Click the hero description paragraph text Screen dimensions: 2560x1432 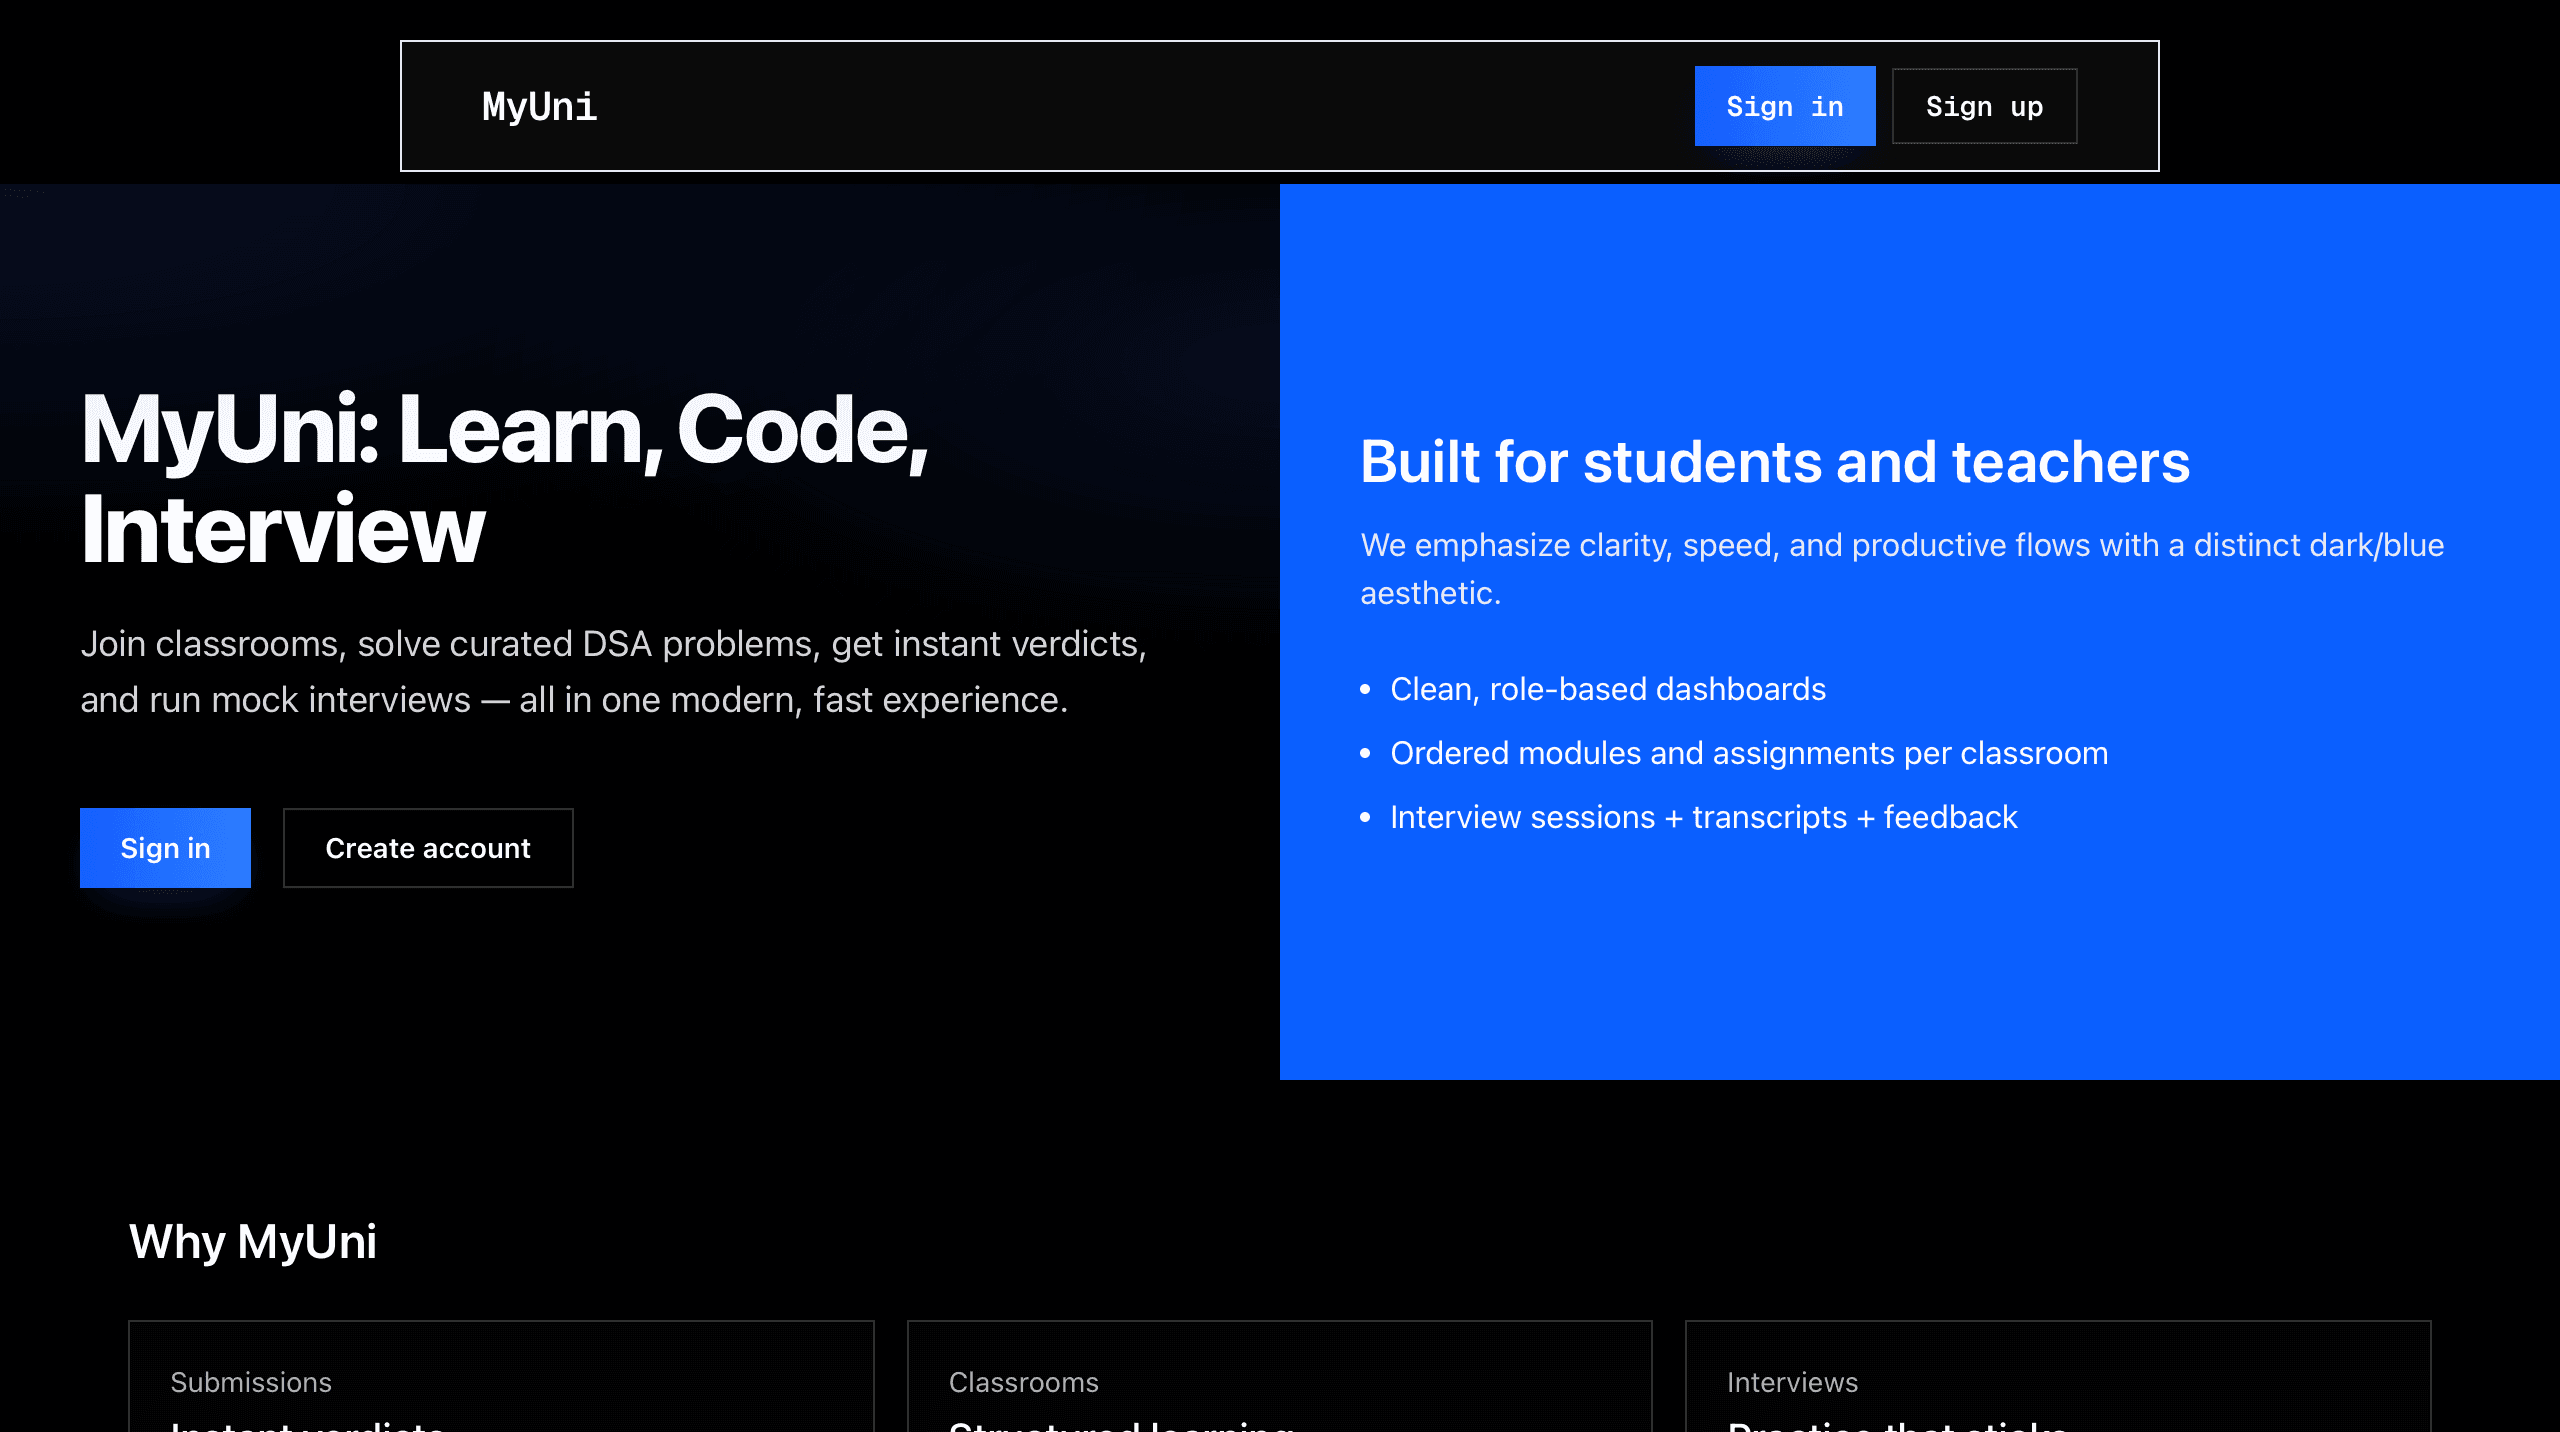coord(615,671)
